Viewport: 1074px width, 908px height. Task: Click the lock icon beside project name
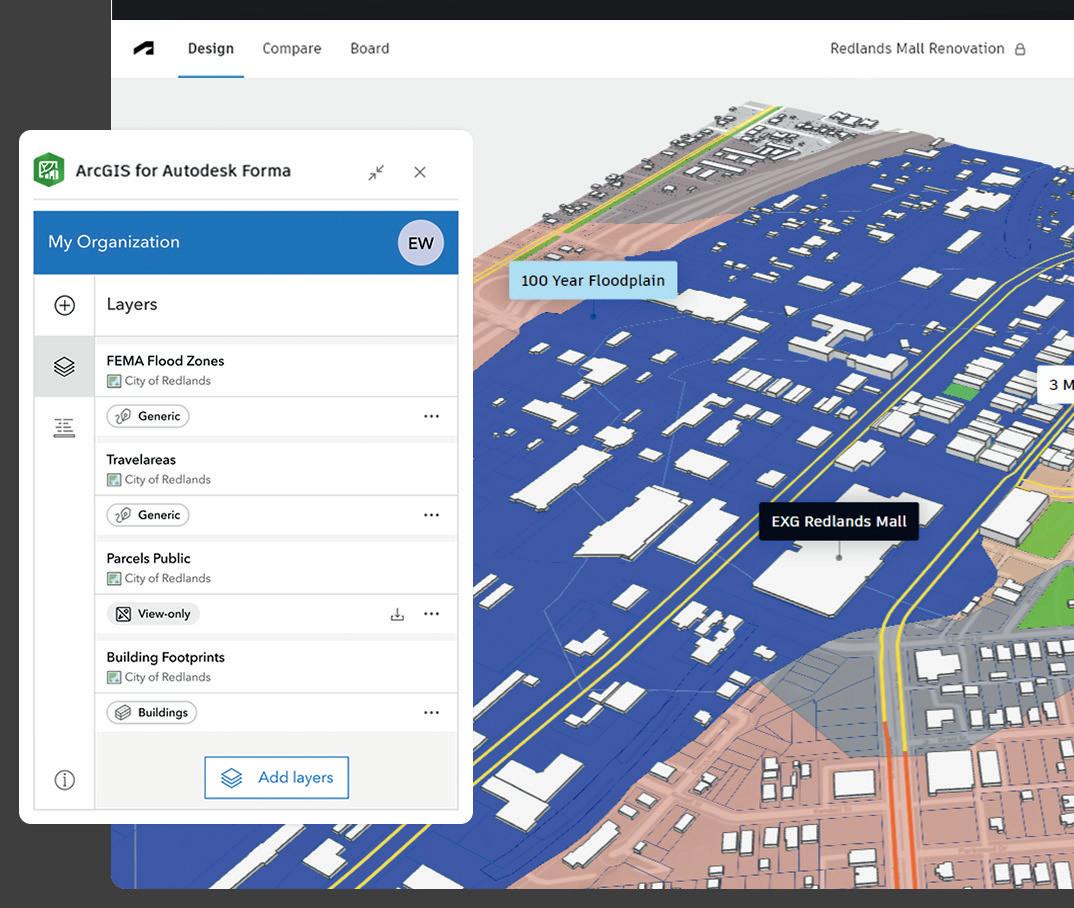[x=1020, y=49]
